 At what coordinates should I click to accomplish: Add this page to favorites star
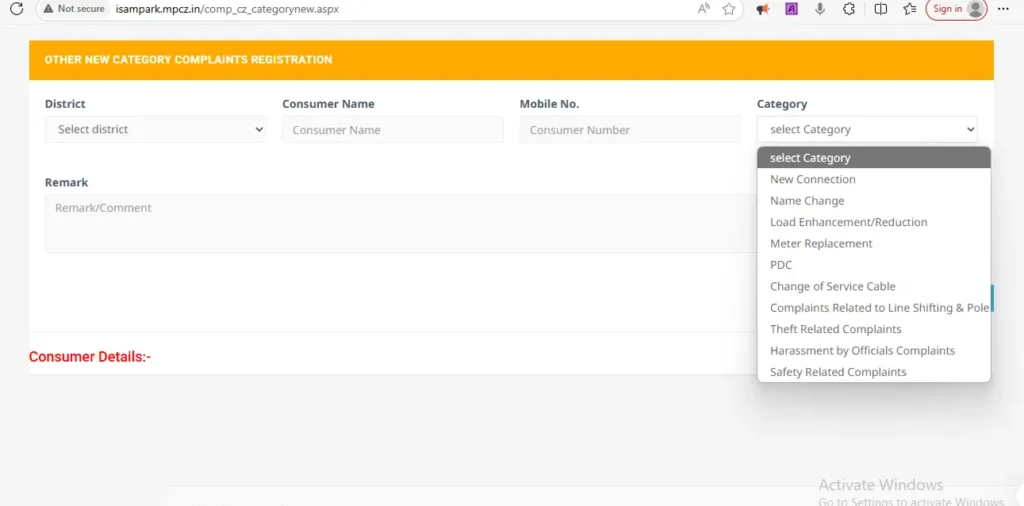click(729, 8)
